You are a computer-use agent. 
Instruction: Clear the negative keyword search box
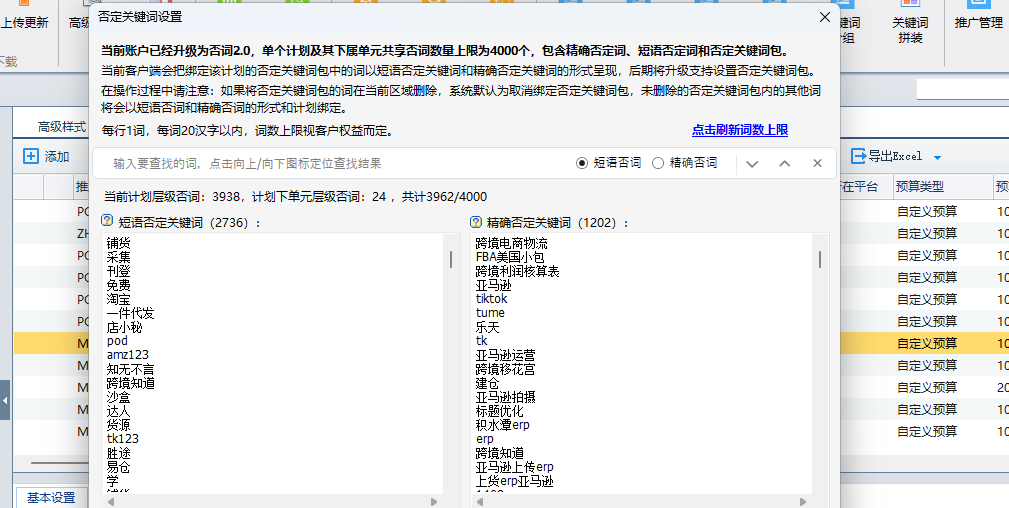click(x=817, y=164)
